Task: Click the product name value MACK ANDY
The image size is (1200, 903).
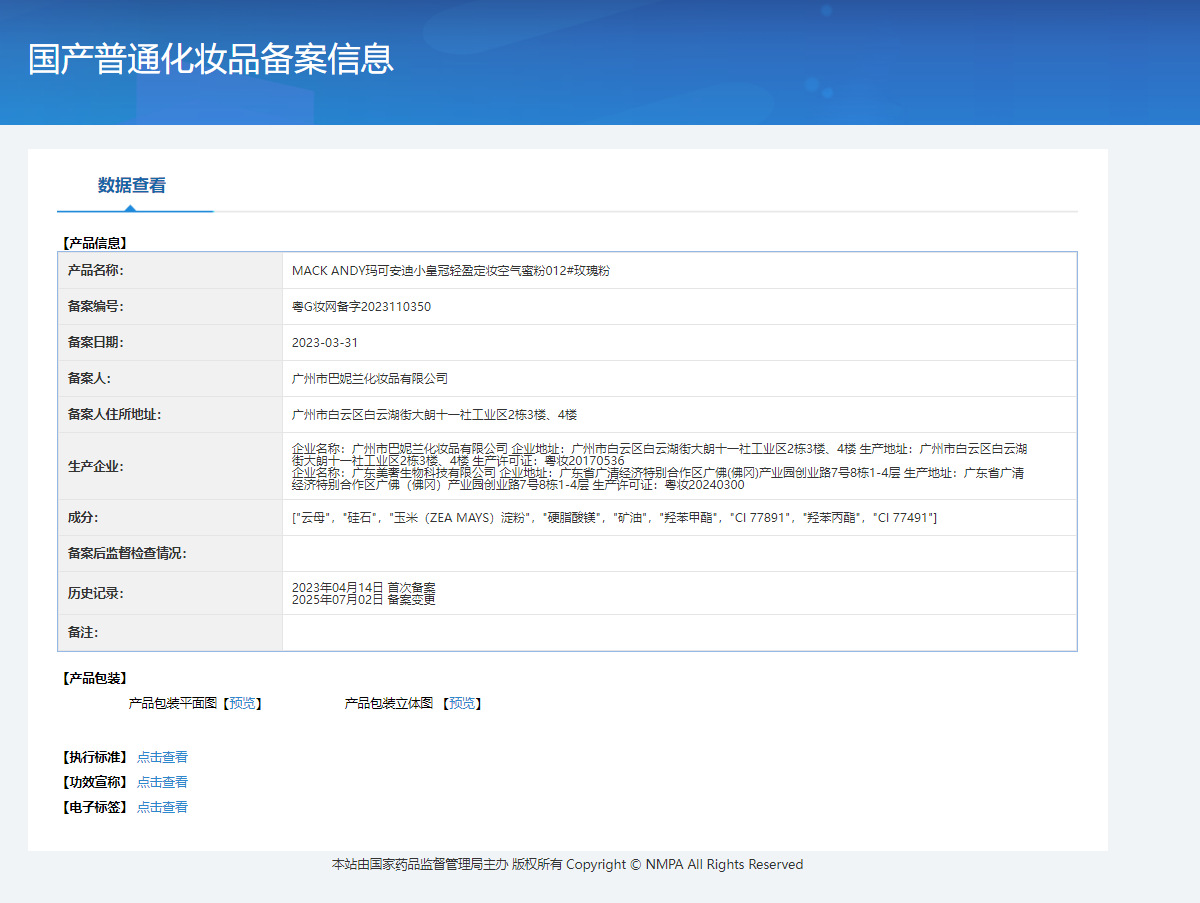Action: (x=450, y=271)
